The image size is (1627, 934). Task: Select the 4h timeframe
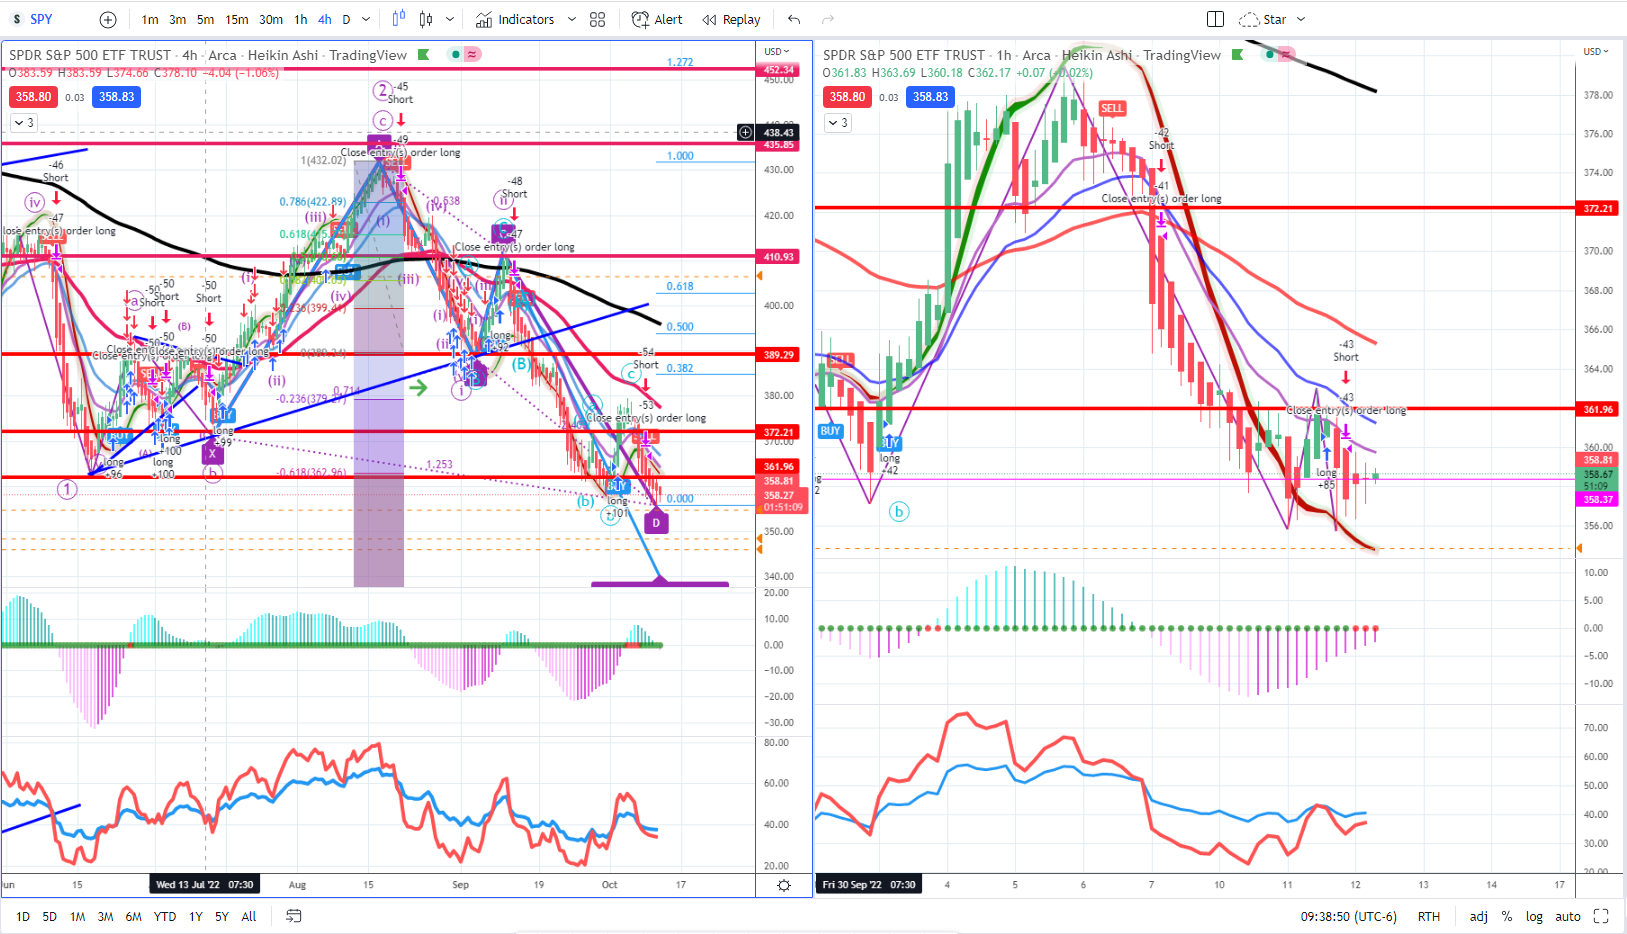[325, 19]
